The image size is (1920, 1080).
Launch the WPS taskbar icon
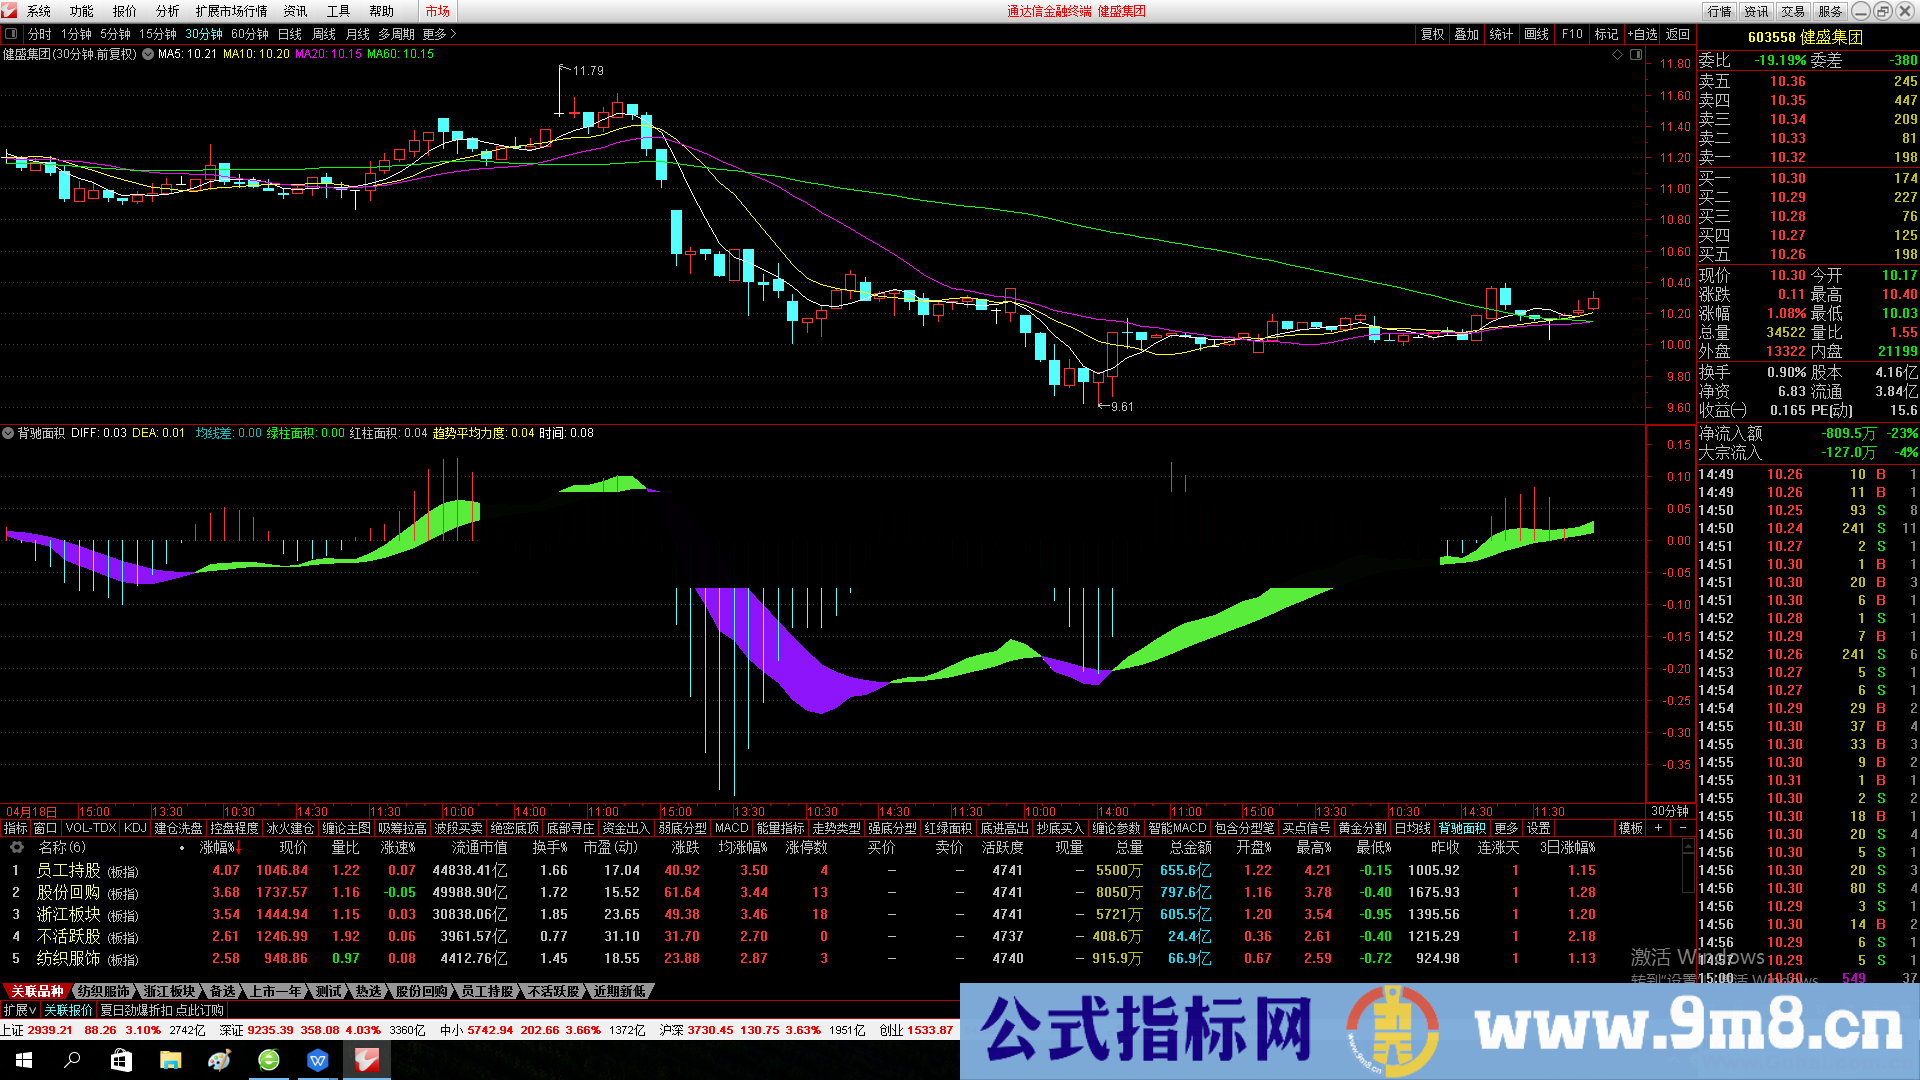tap(318, 1060)
